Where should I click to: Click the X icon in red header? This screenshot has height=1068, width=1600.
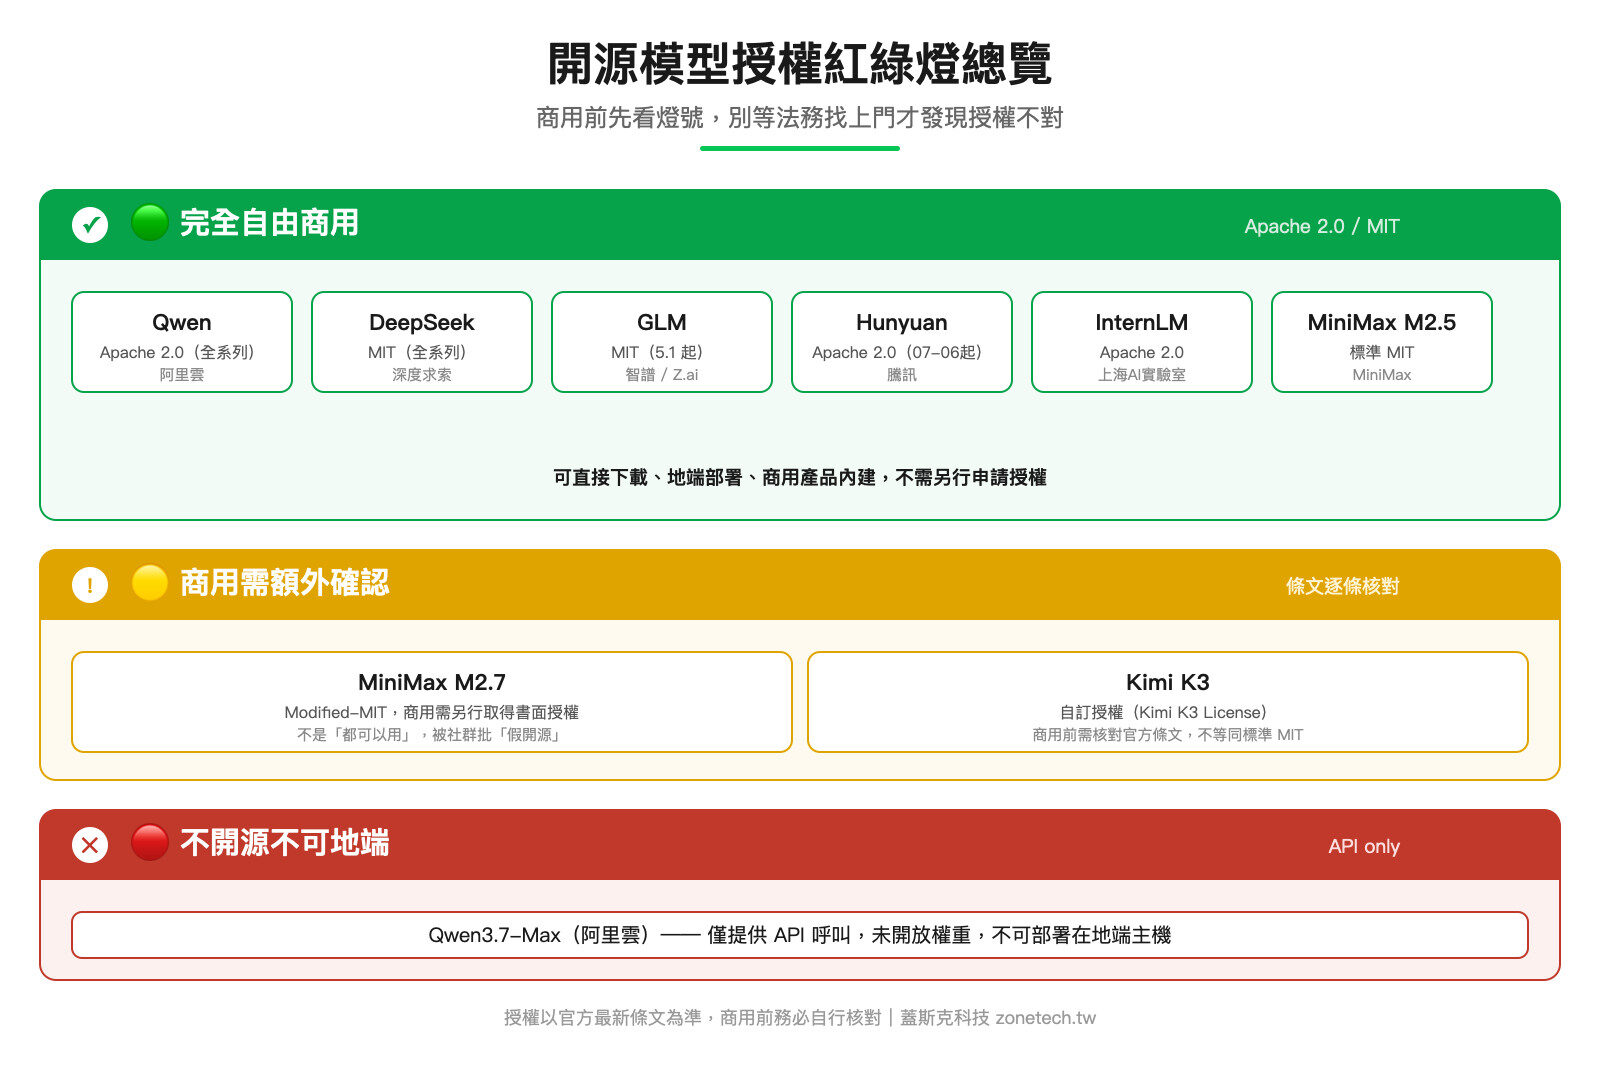90,845
